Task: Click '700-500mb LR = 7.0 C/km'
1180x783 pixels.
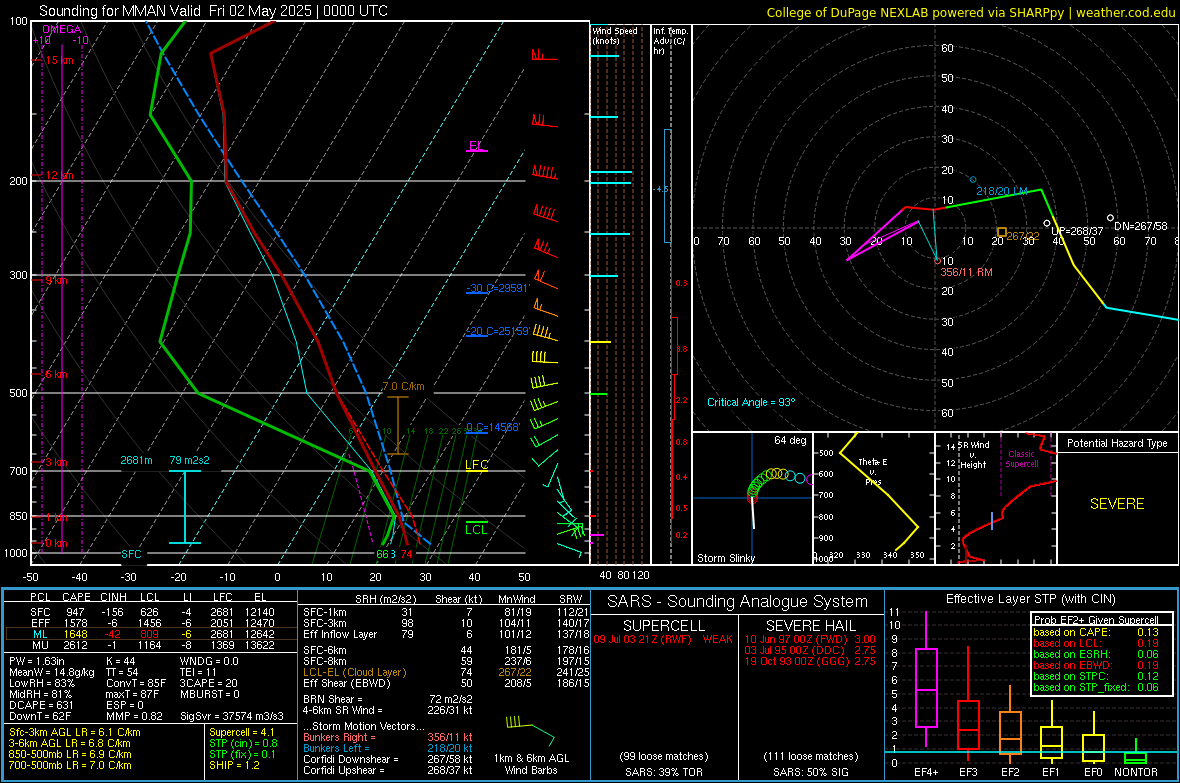Action: click(70, 766)
